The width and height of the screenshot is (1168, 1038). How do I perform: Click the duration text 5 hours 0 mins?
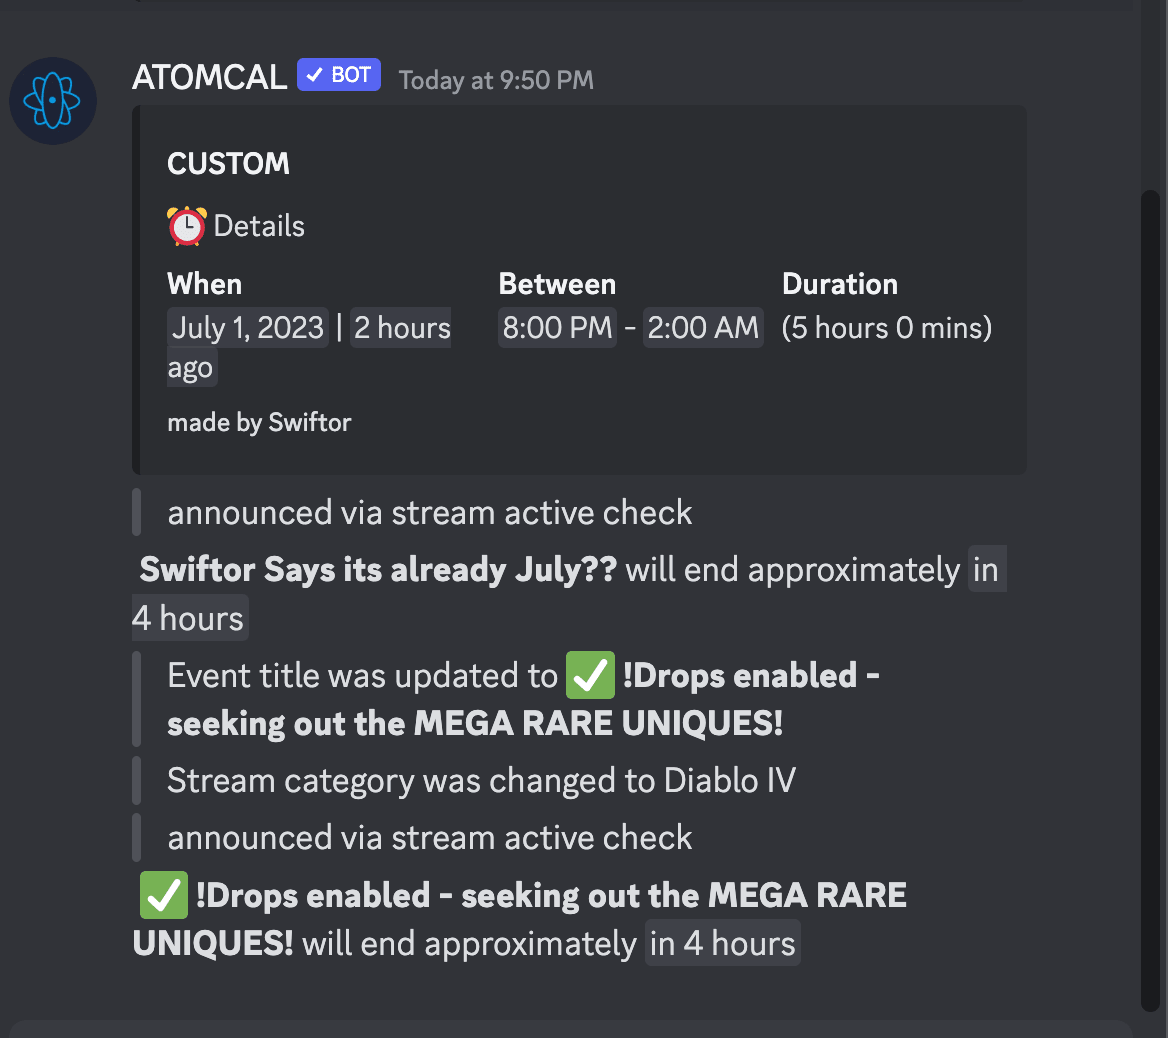pos(886,328)
